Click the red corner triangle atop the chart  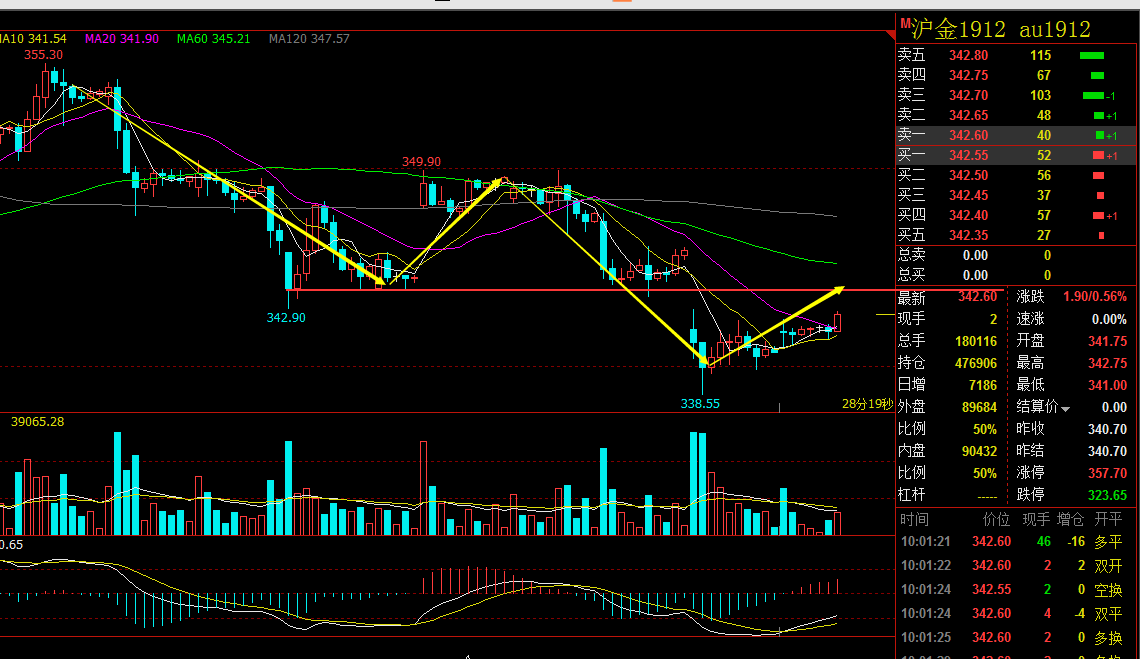(x=890, y=35)
